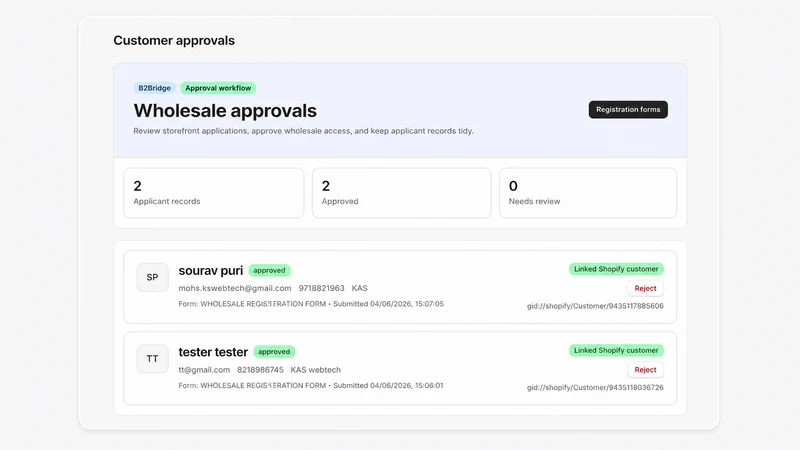
Task: Click phone number 9718821963
Action: [321, 288]
